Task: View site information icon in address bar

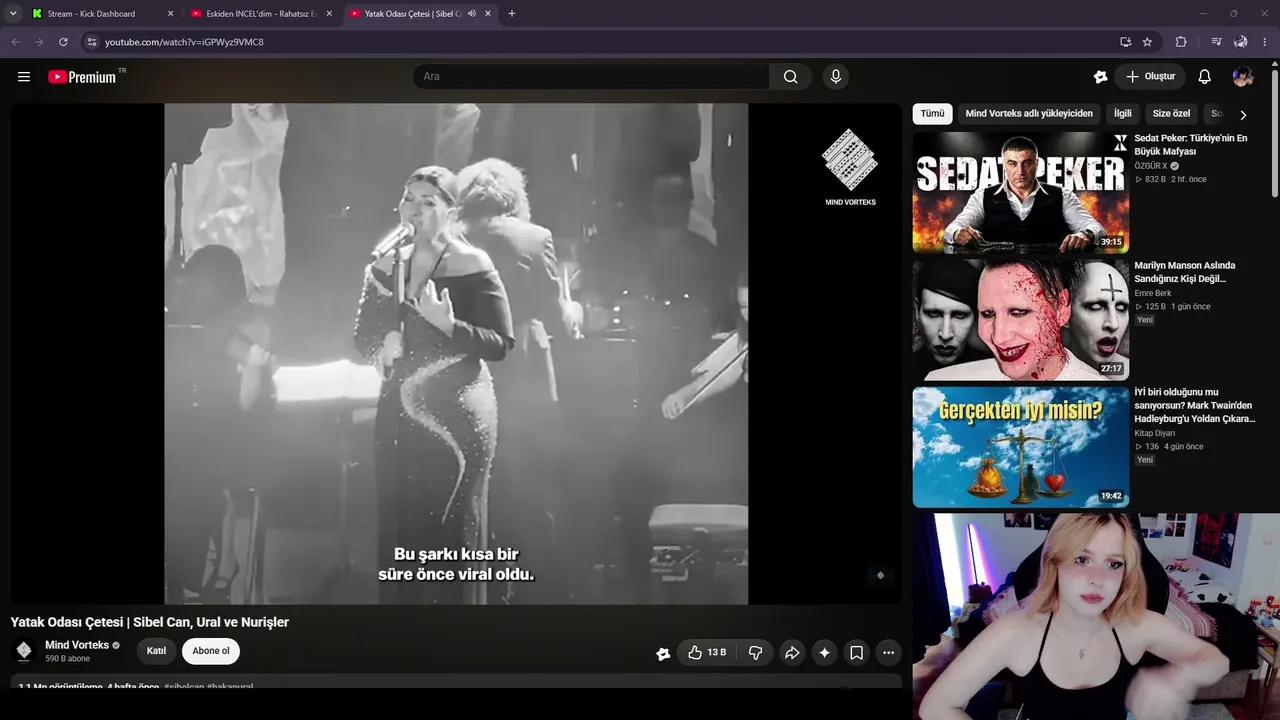Action: (x=91, y=42)
